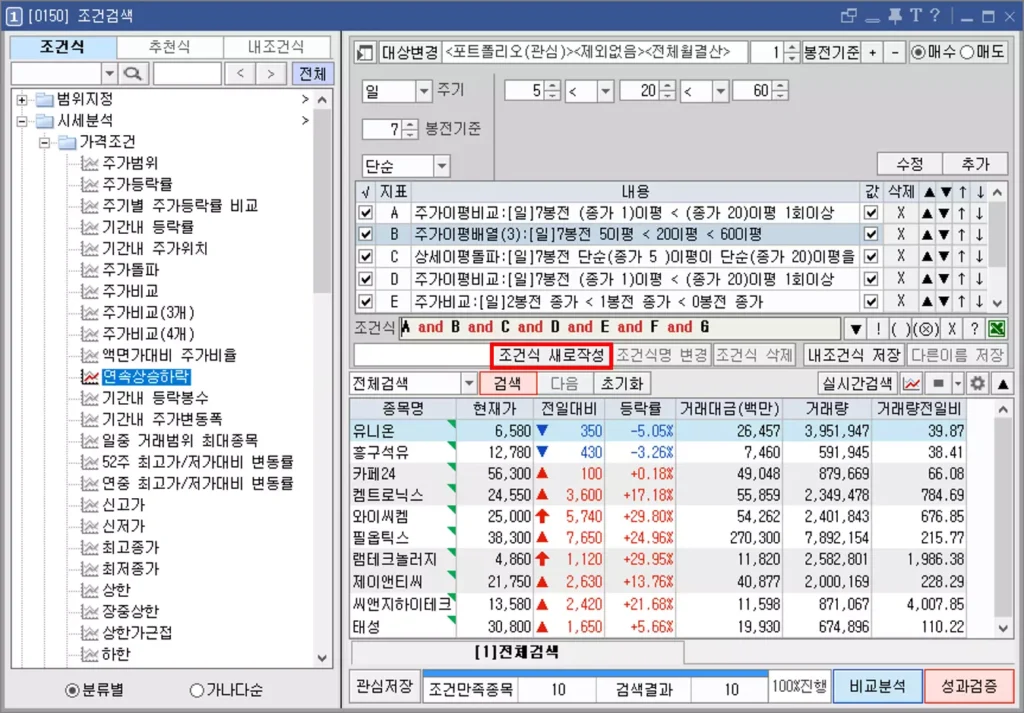Uncheck the checkbox for condition A

click(366, 213)
